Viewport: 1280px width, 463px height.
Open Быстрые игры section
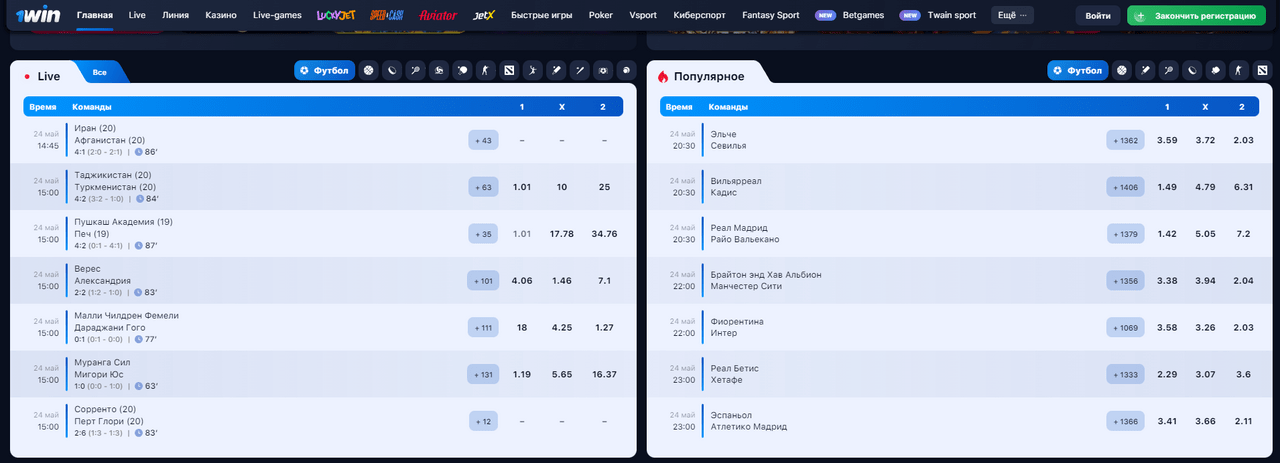click(542, 16)
